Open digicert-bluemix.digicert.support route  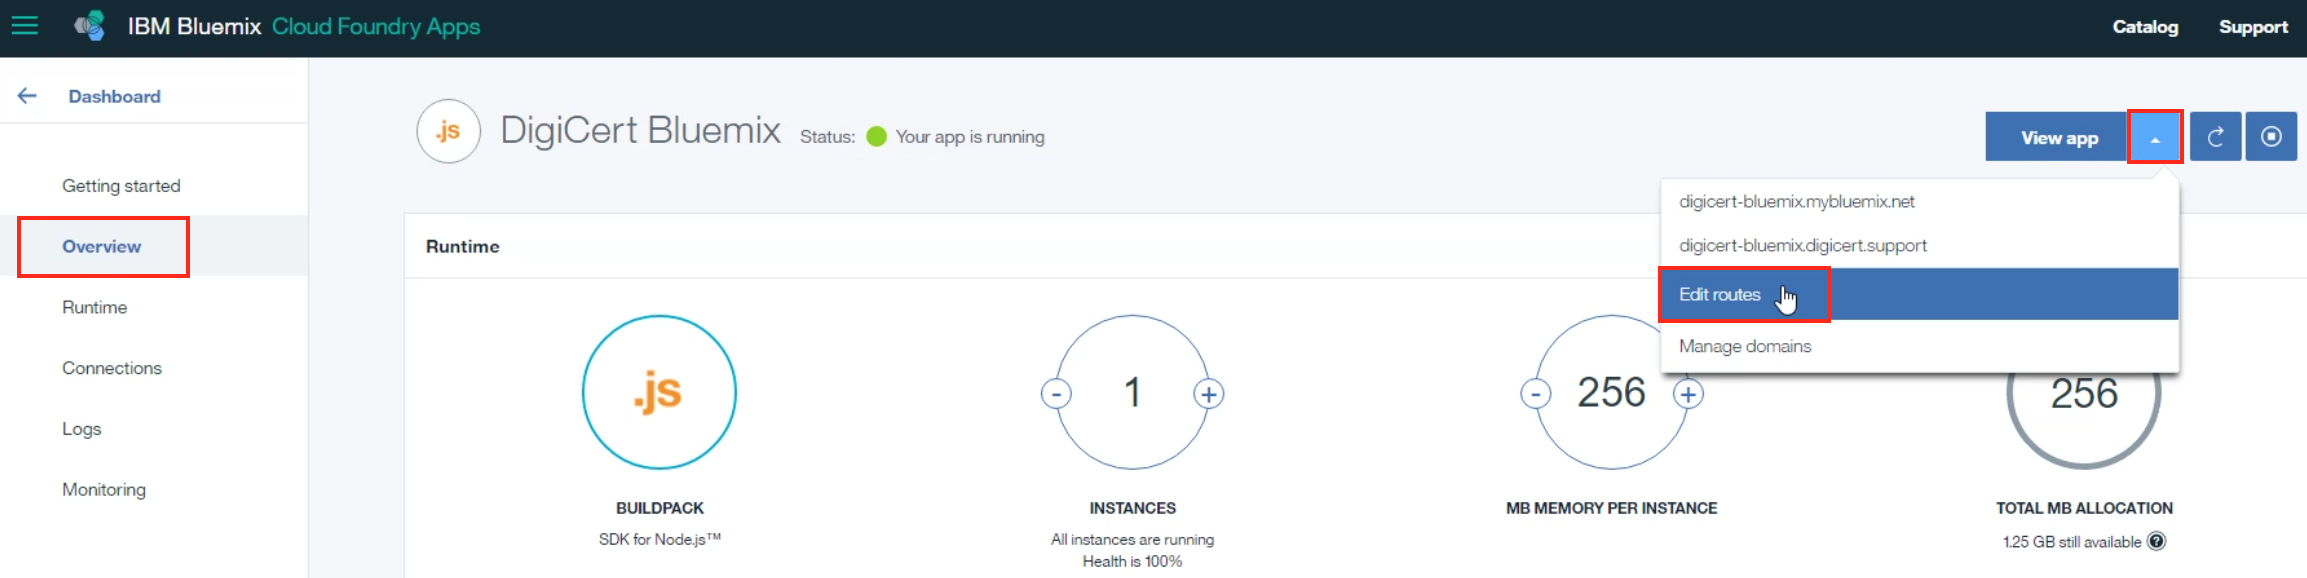[1802, 245]
